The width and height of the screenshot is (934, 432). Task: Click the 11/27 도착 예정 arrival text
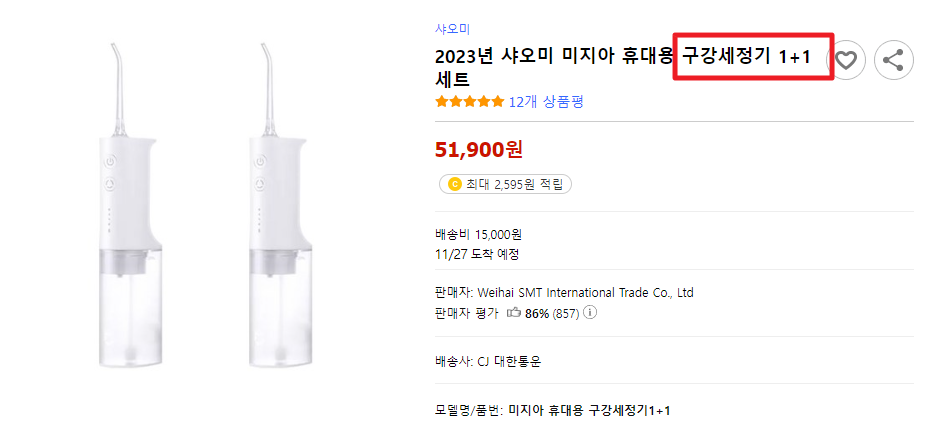click(476, 254)
